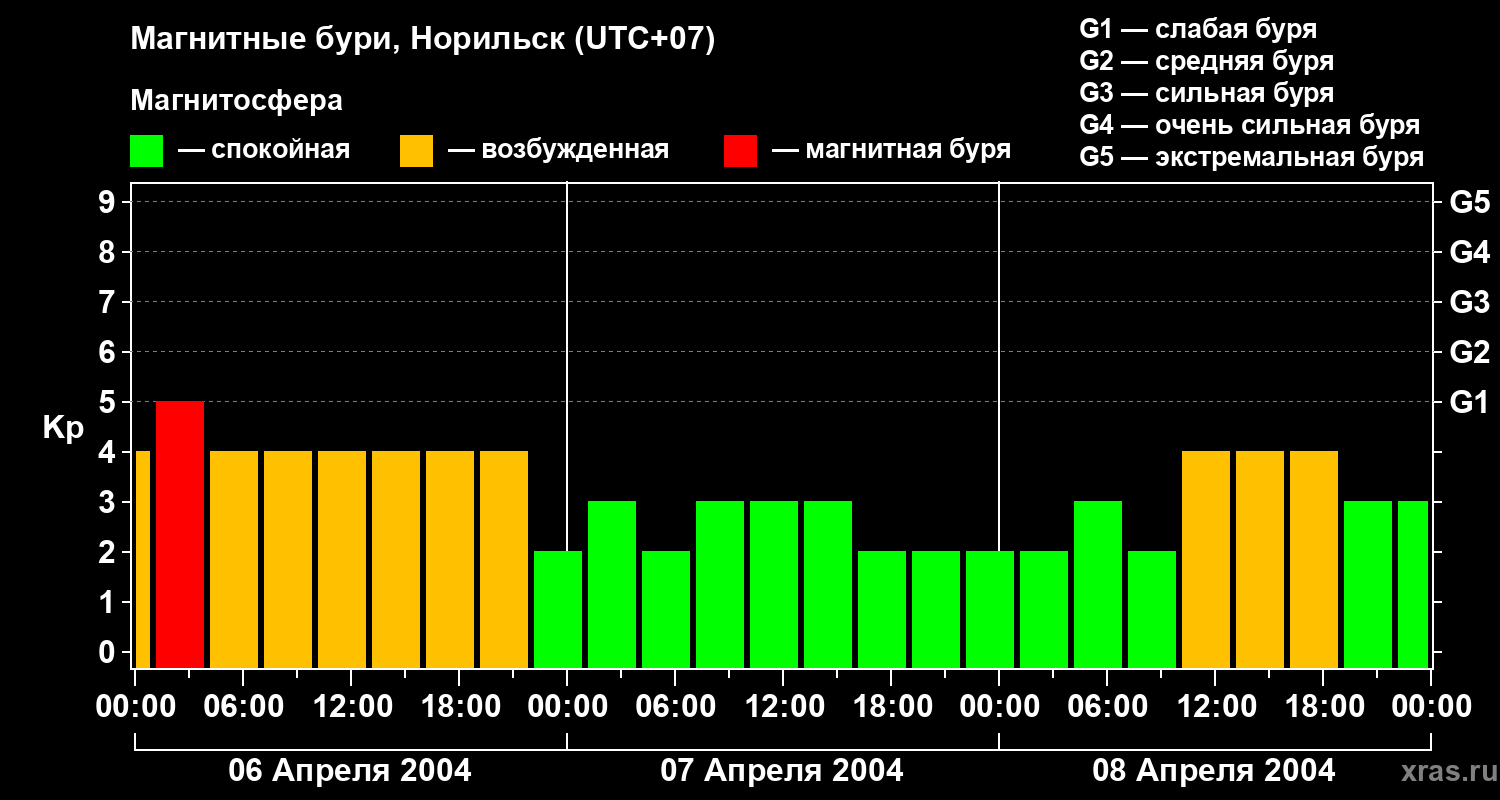This screenshot has width=1500, height=800.
Task: Click the red 'магнитная буря' legend swatch
Action: 740,151
